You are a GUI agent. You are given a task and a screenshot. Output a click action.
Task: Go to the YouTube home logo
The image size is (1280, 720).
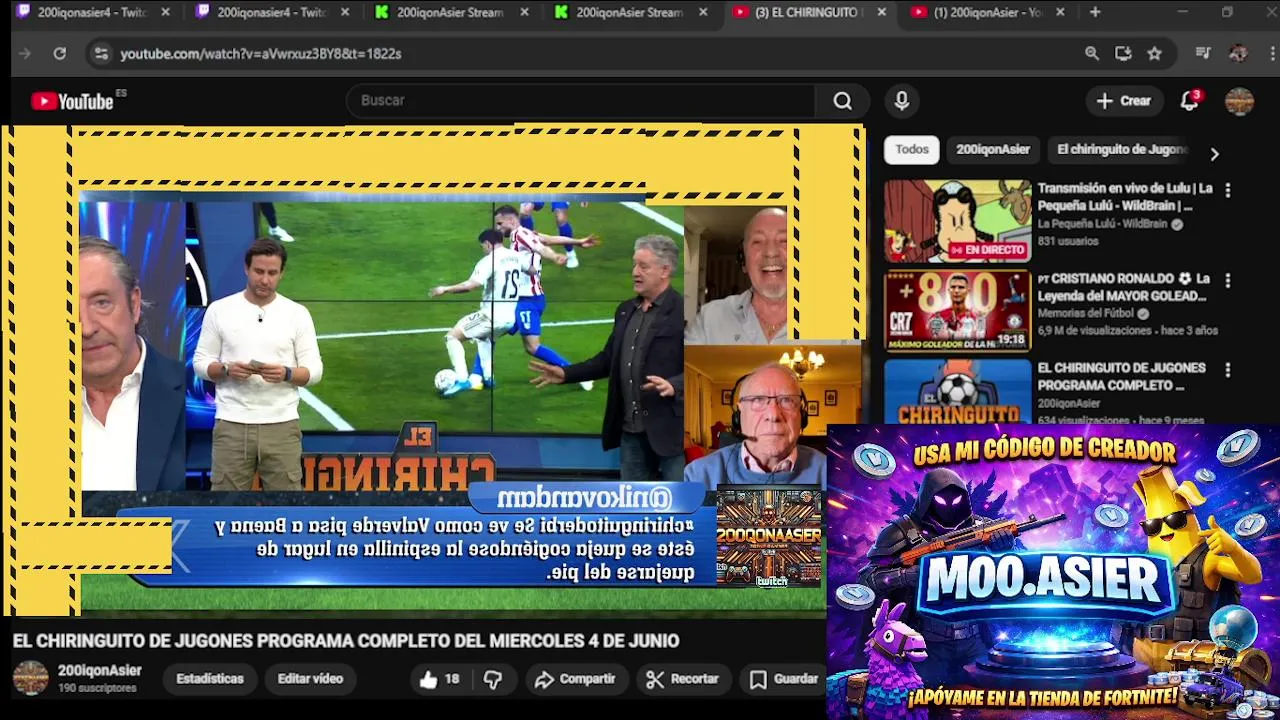point(72,101)
